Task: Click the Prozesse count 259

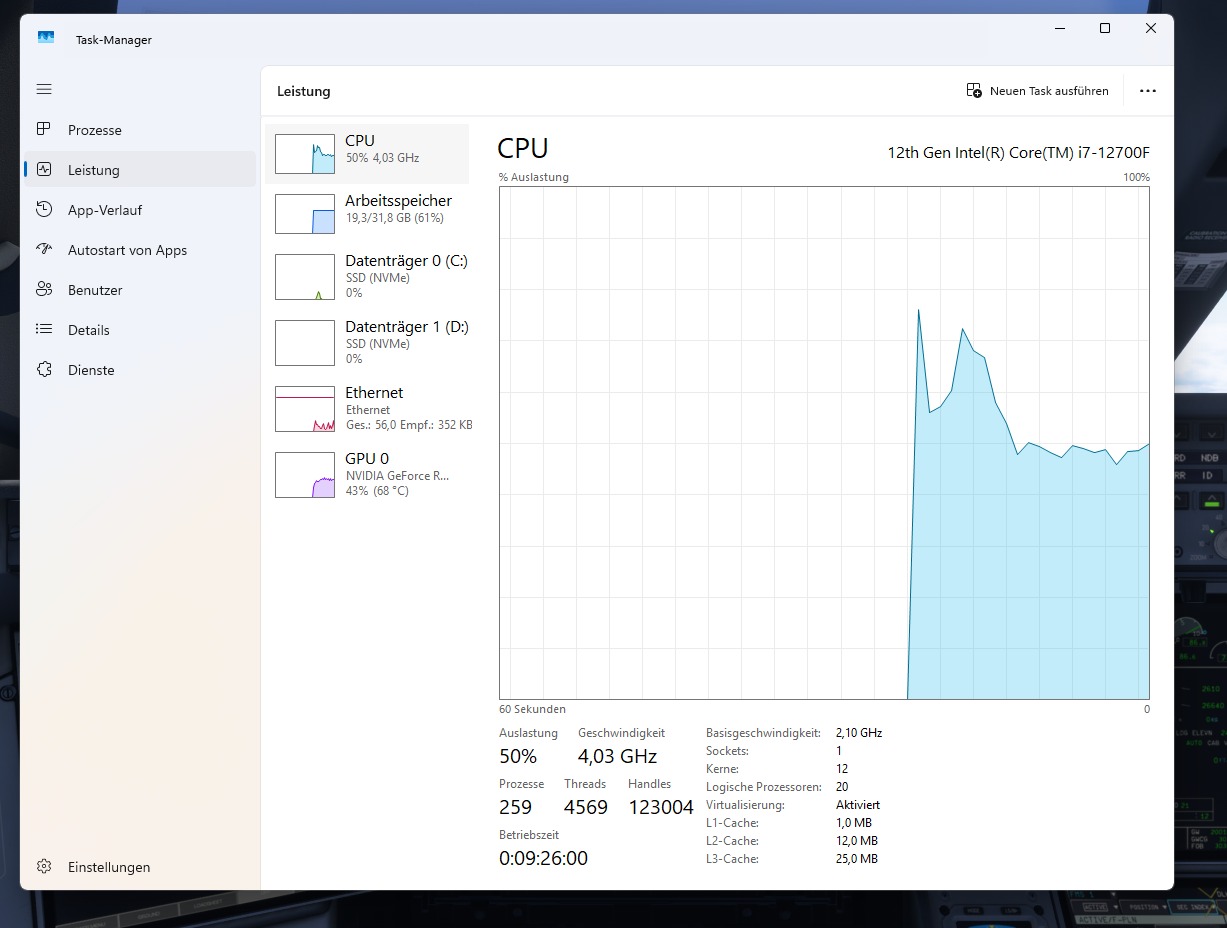Action: click(x=516, y=807)
